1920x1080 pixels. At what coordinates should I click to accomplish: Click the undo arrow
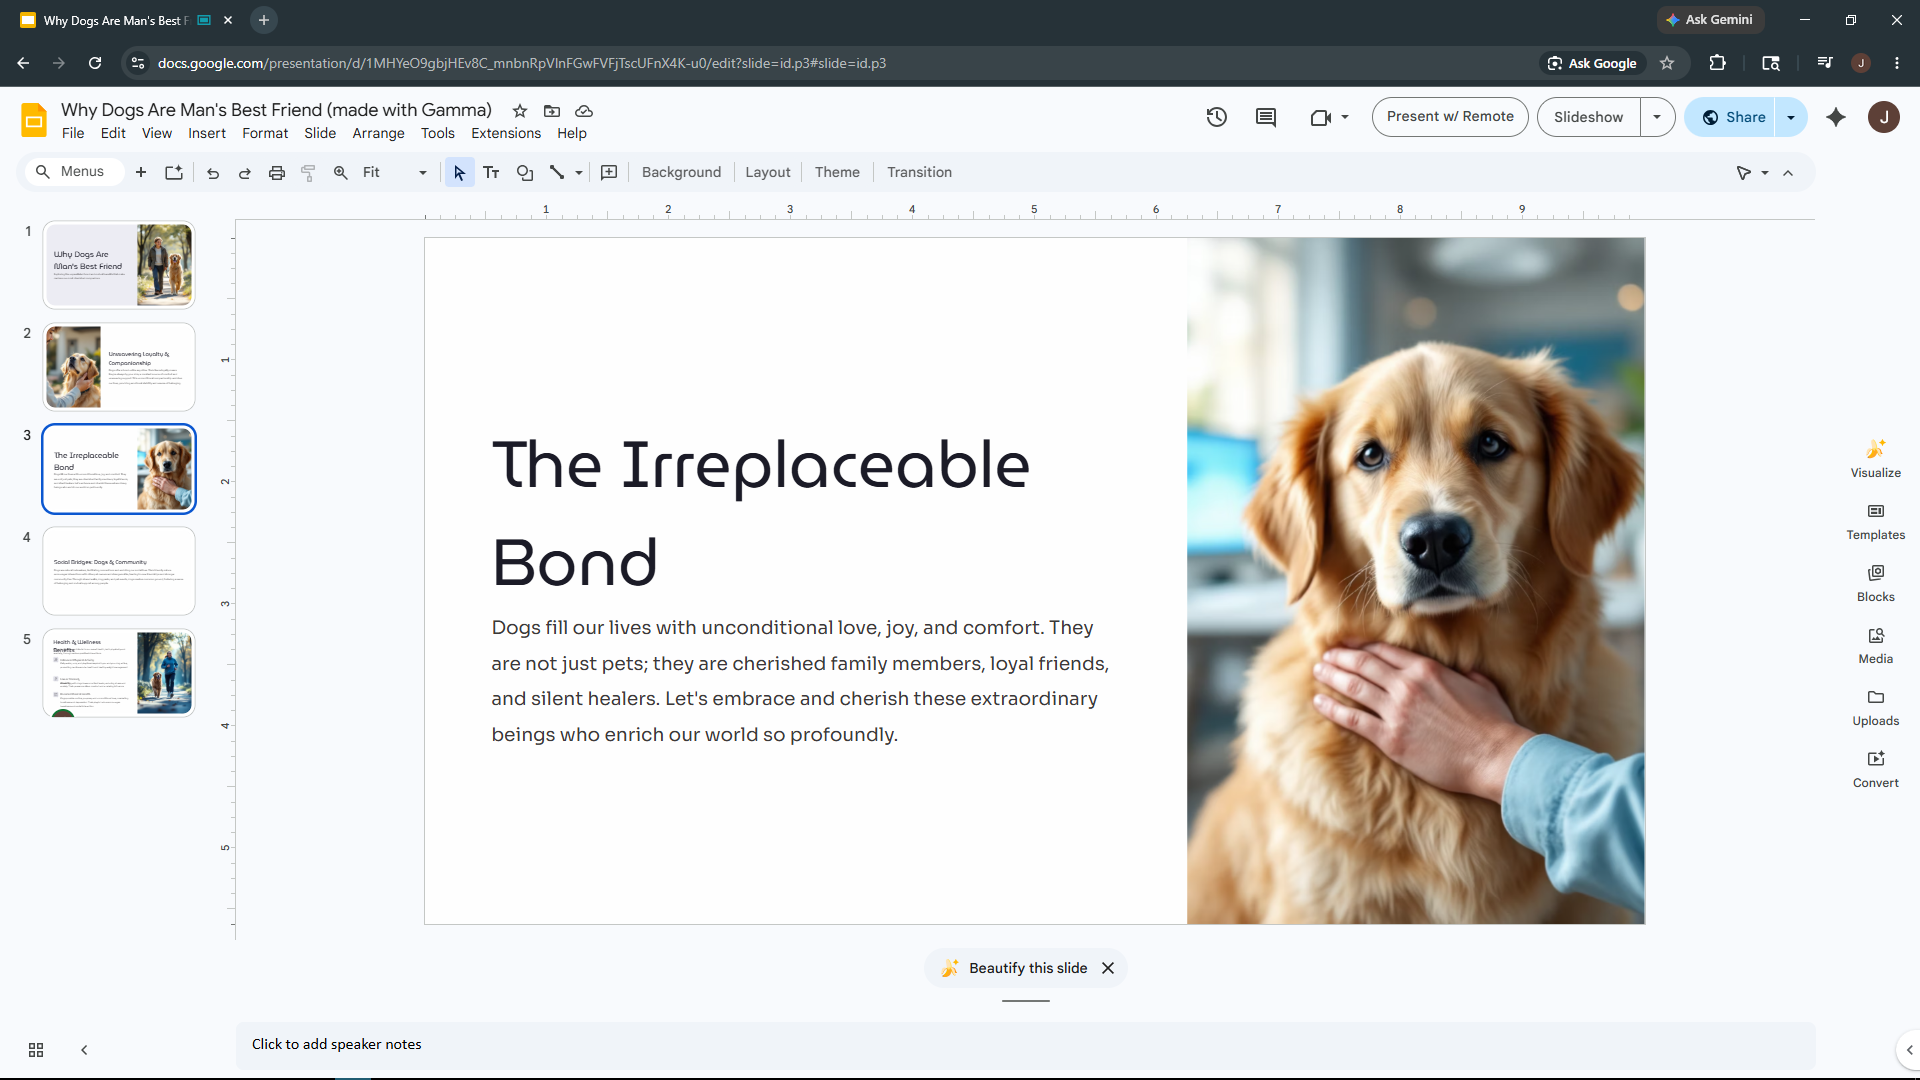pos(213,172)
